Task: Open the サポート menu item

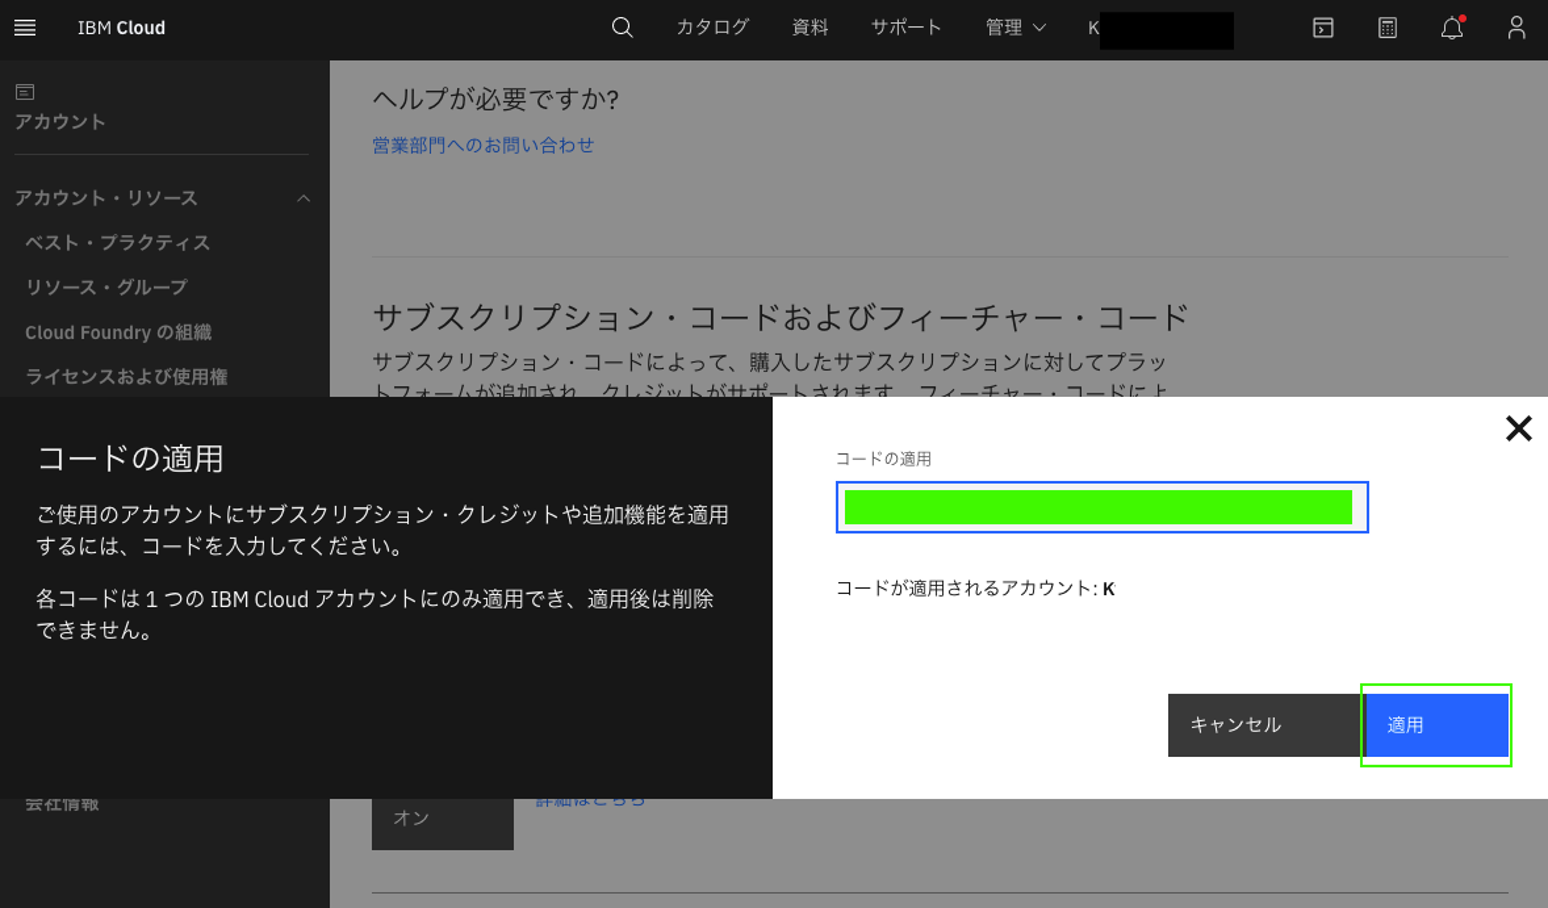Action: [906, 28]
